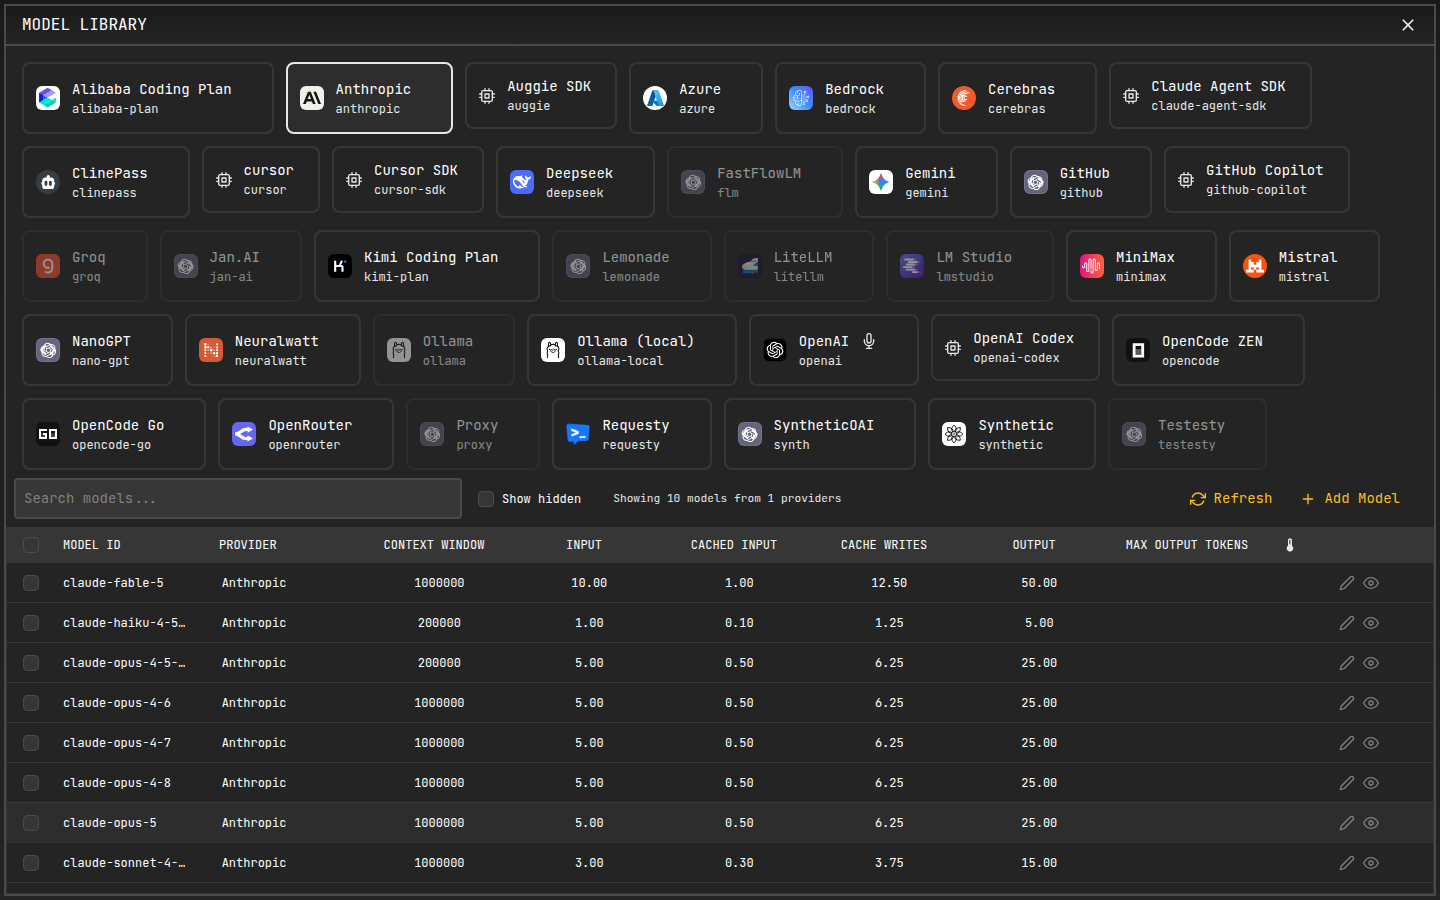Select the ClinePass provider card

click(106, 182)
